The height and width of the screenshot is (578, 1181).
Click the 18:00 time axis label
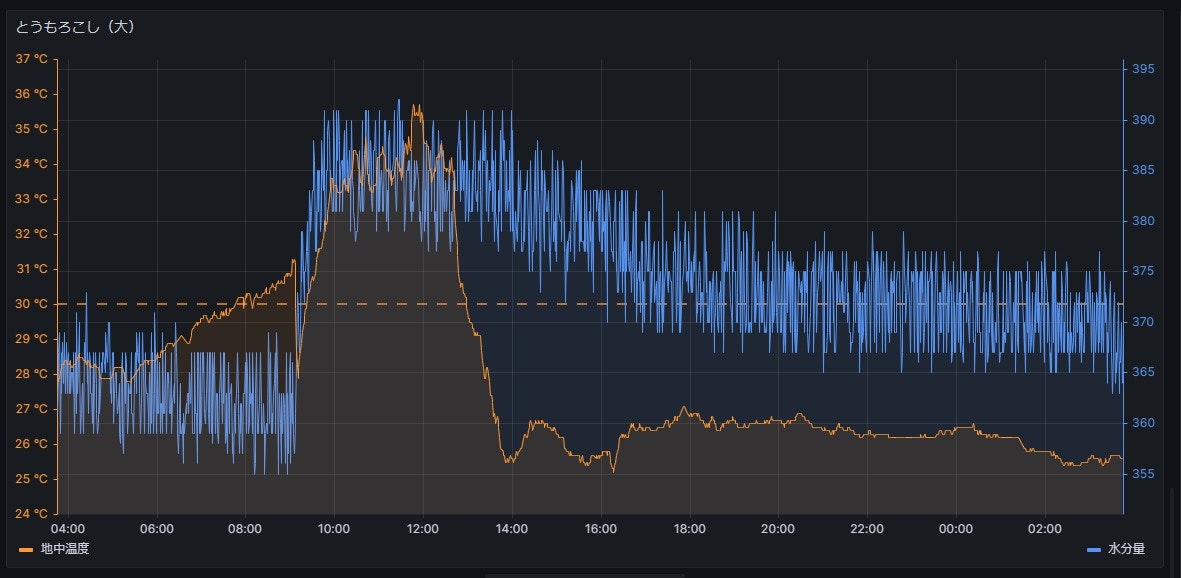(690, 529)
